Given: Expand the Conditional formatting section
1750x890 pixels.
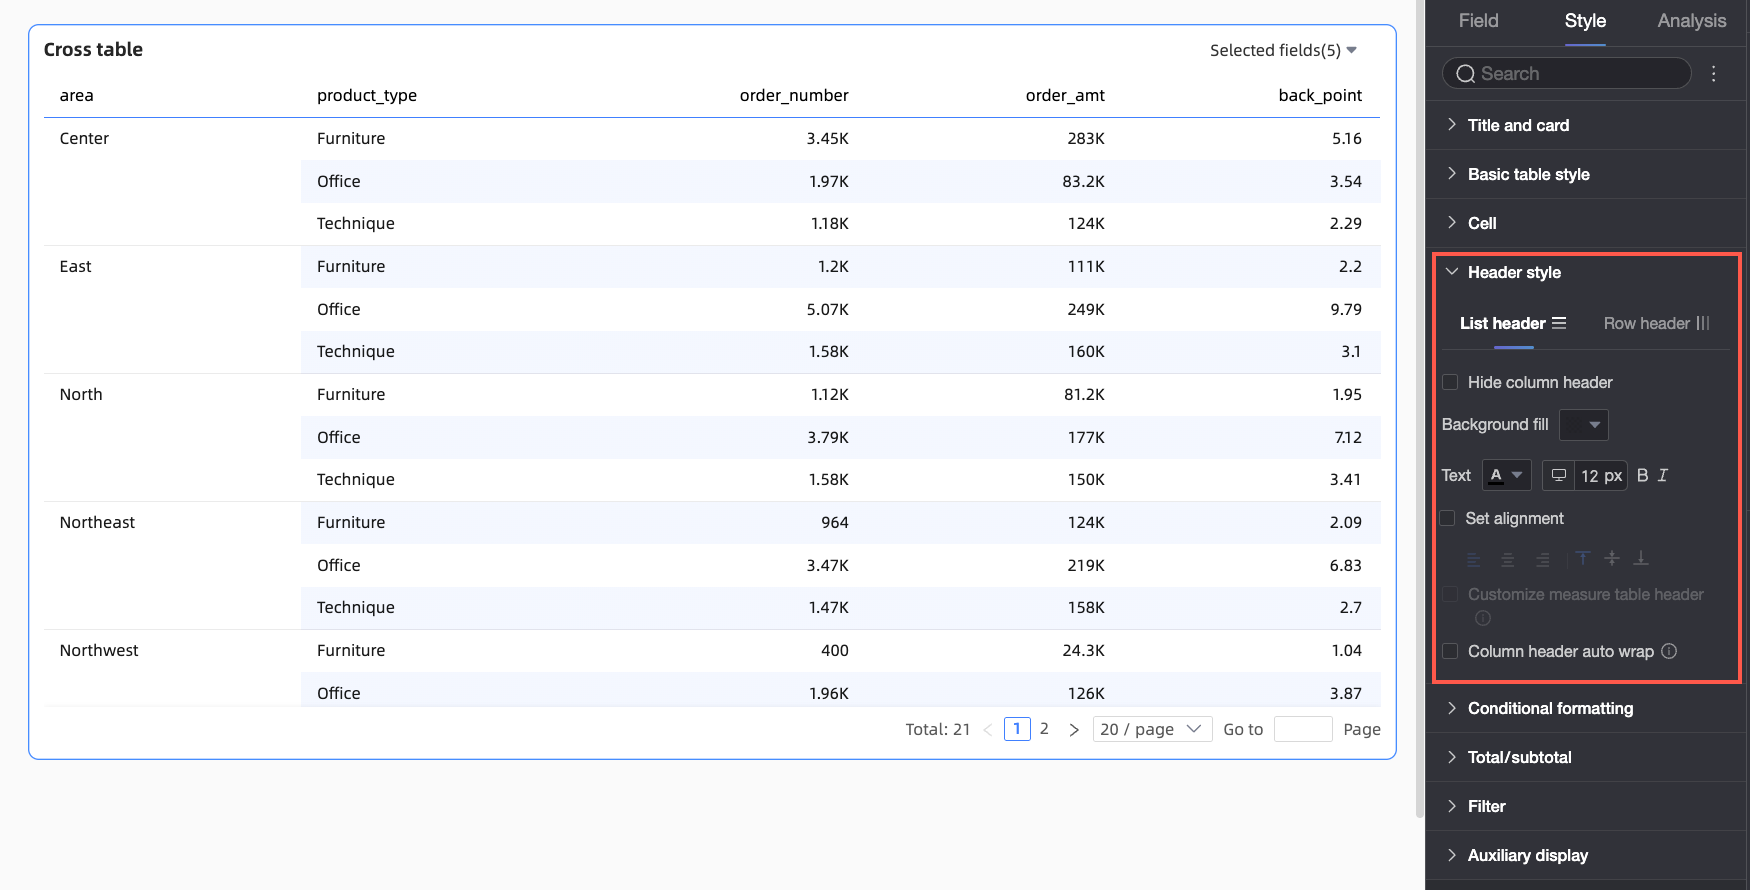Looking at the screenshot, I should click(x=1587, y=708).
